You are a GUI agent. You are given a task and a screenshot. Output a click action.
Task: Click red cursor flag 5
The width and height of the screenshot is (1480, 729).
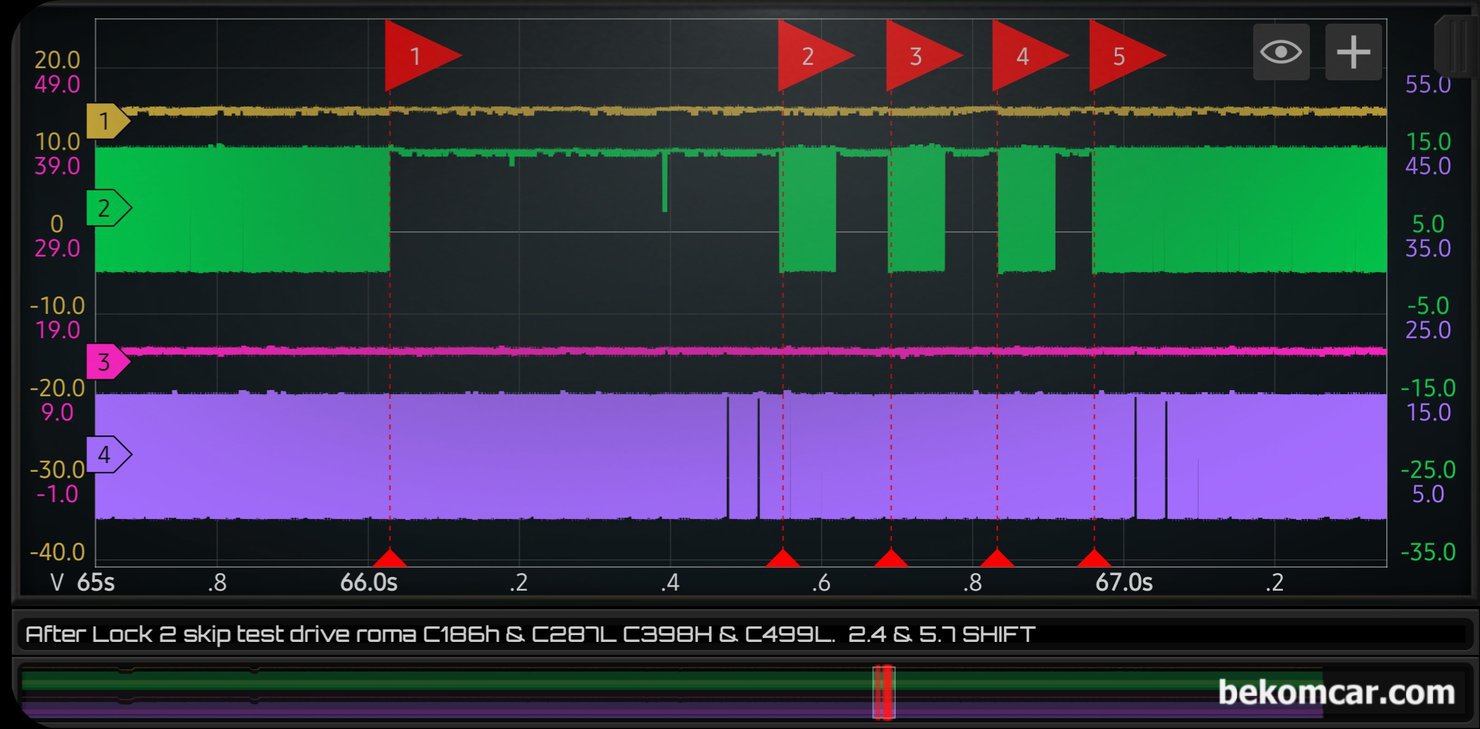pos(1126,56)
